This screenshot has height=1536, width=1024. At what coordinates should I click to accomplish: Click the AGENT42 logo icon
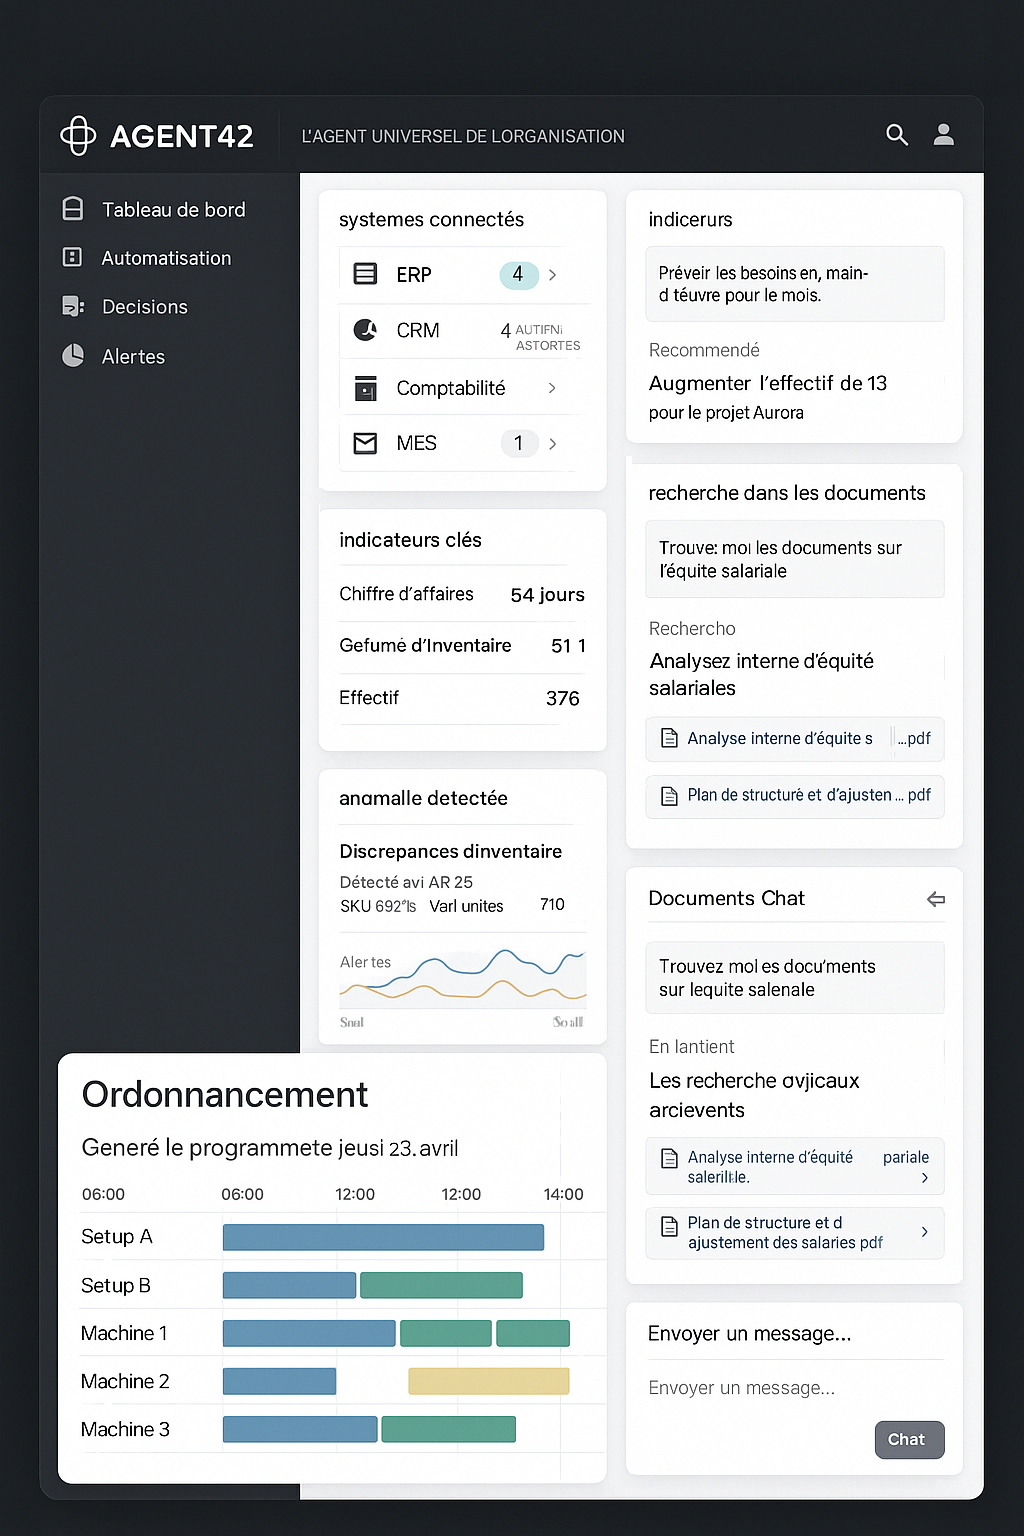point(78,136)
